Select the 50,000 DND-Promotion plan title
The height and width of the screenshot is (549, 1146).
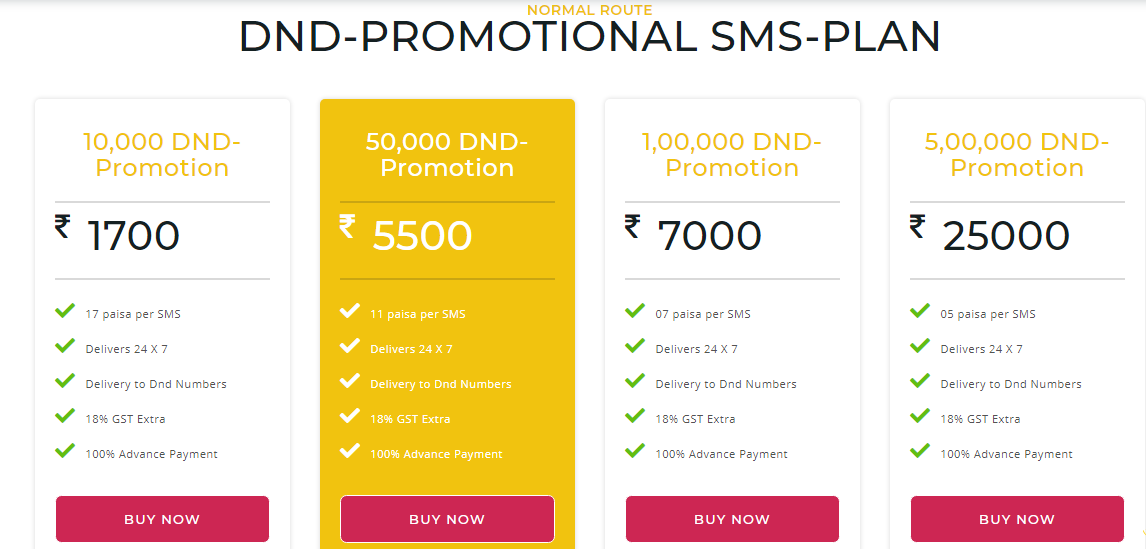[x=447, y=154]
